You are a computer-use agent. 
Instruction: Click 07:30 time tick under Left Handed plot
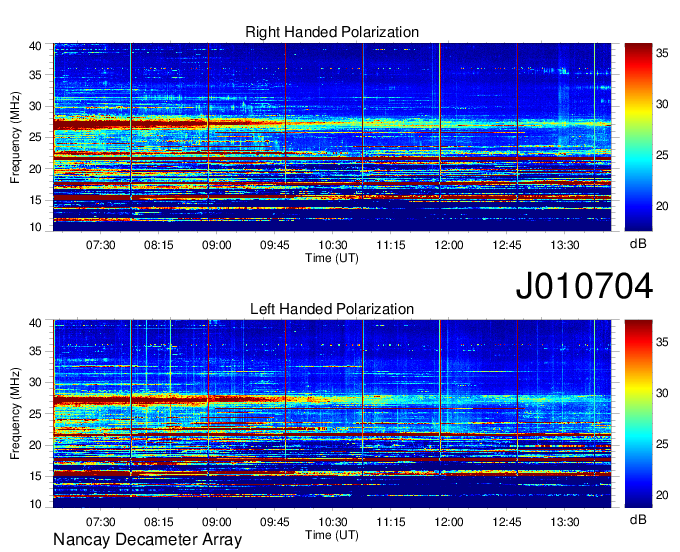pyautogui.click(x=101, y=522)
